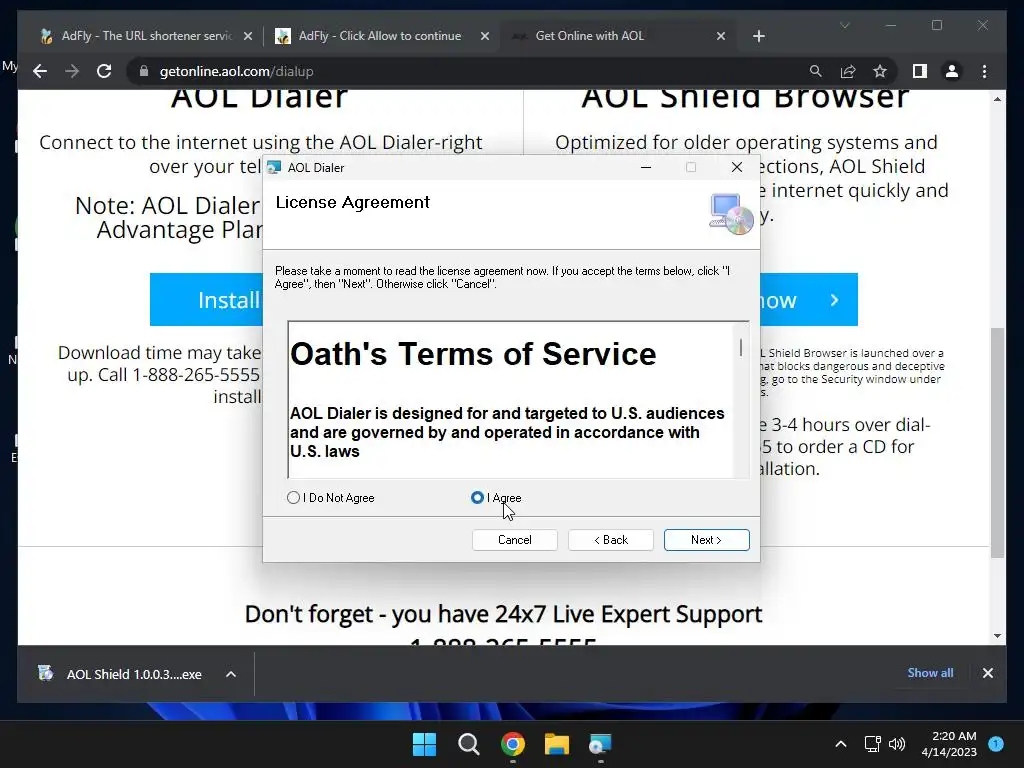Click Show all downloads
Image resolution: width=1024 pixels, height=768 pixels.
coord(930,673)
